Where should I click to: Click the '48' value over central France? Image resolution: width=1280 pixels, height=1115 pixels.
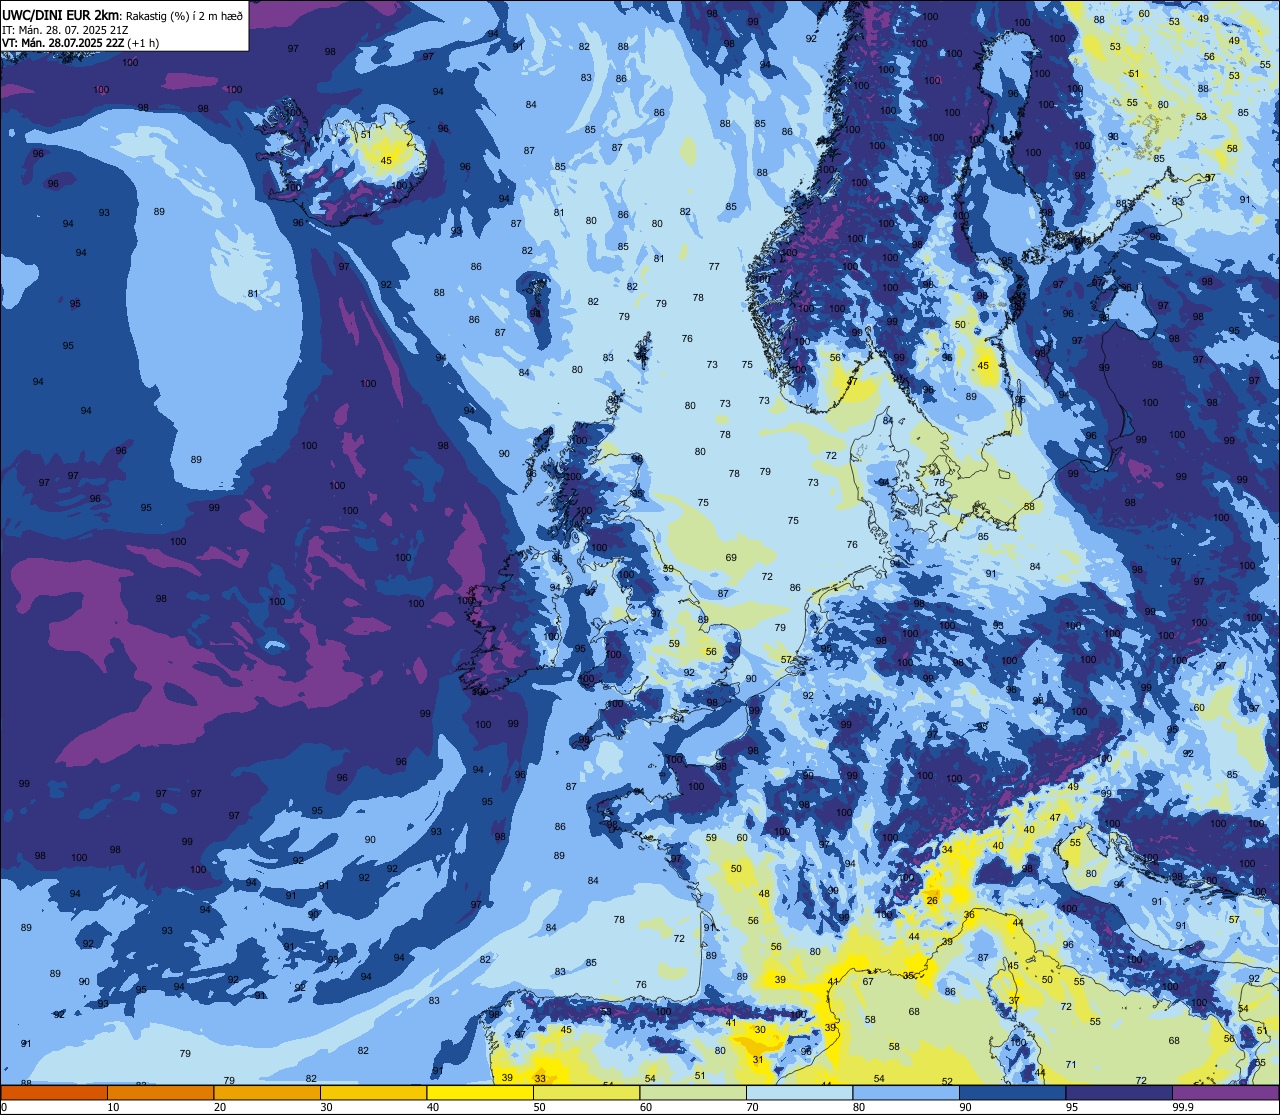click(764, 894)
